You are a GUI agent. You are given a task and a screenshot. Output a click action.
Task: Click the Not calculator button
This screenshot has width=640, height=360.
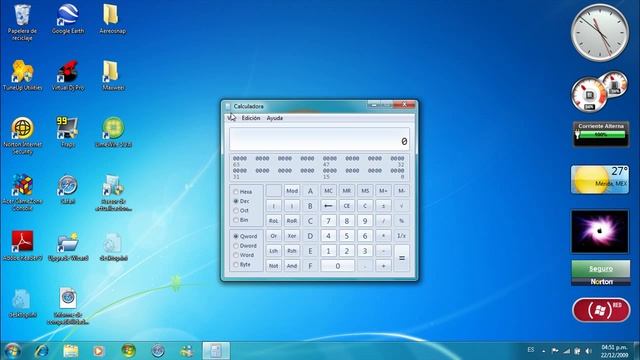pos(273,266)
